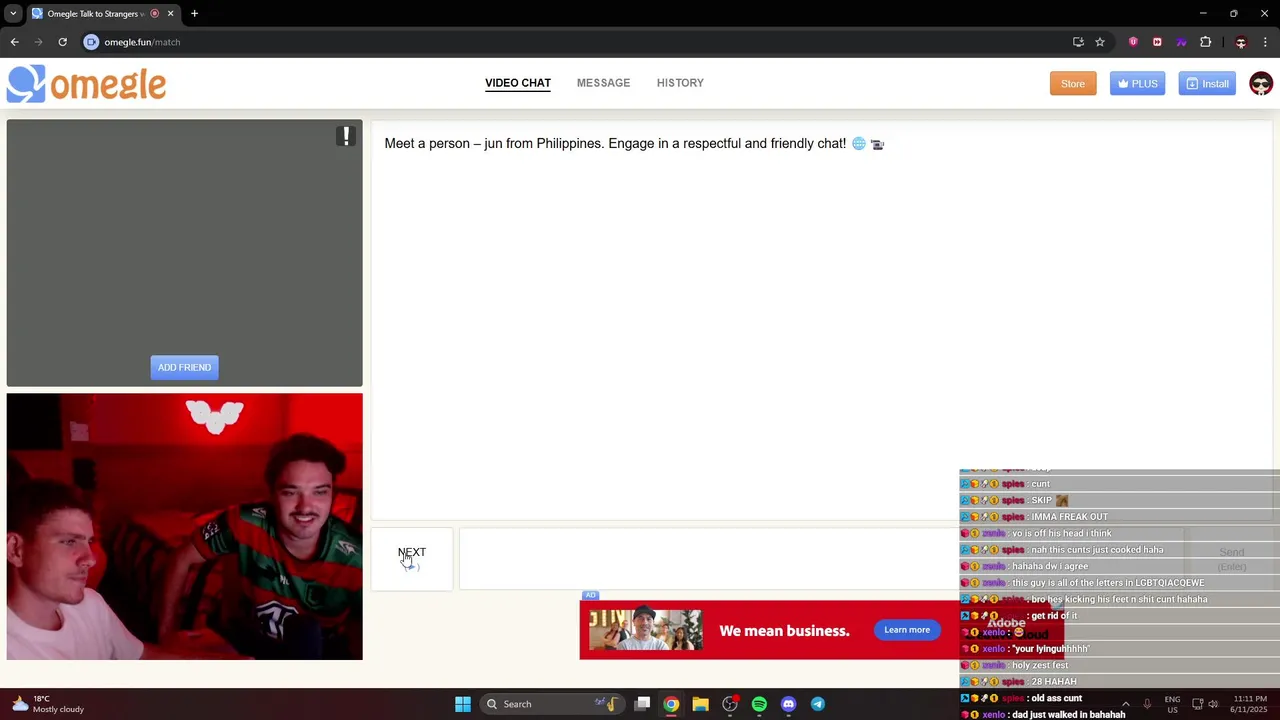This screenshot has height=720, width=1280.
Task: Click the chat message input field
Action: [820, 559]
